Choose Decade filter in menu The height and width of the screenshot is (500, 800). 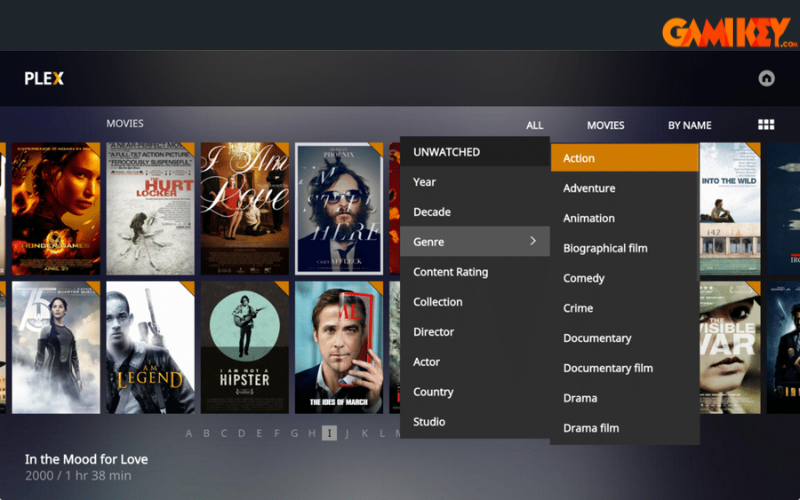(475, 212)
